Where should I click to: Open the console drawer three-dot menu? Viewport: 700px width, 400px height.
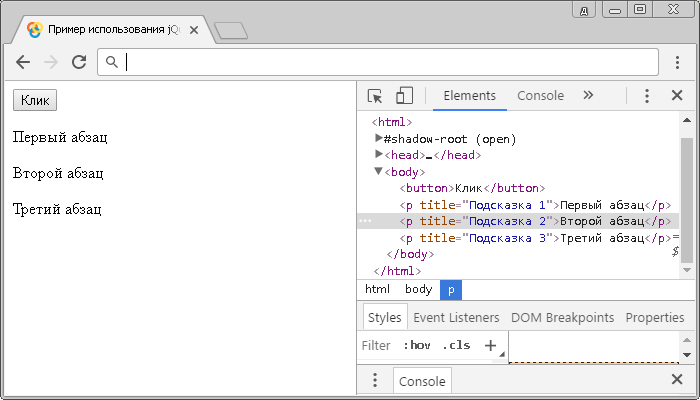pos(375,380)
